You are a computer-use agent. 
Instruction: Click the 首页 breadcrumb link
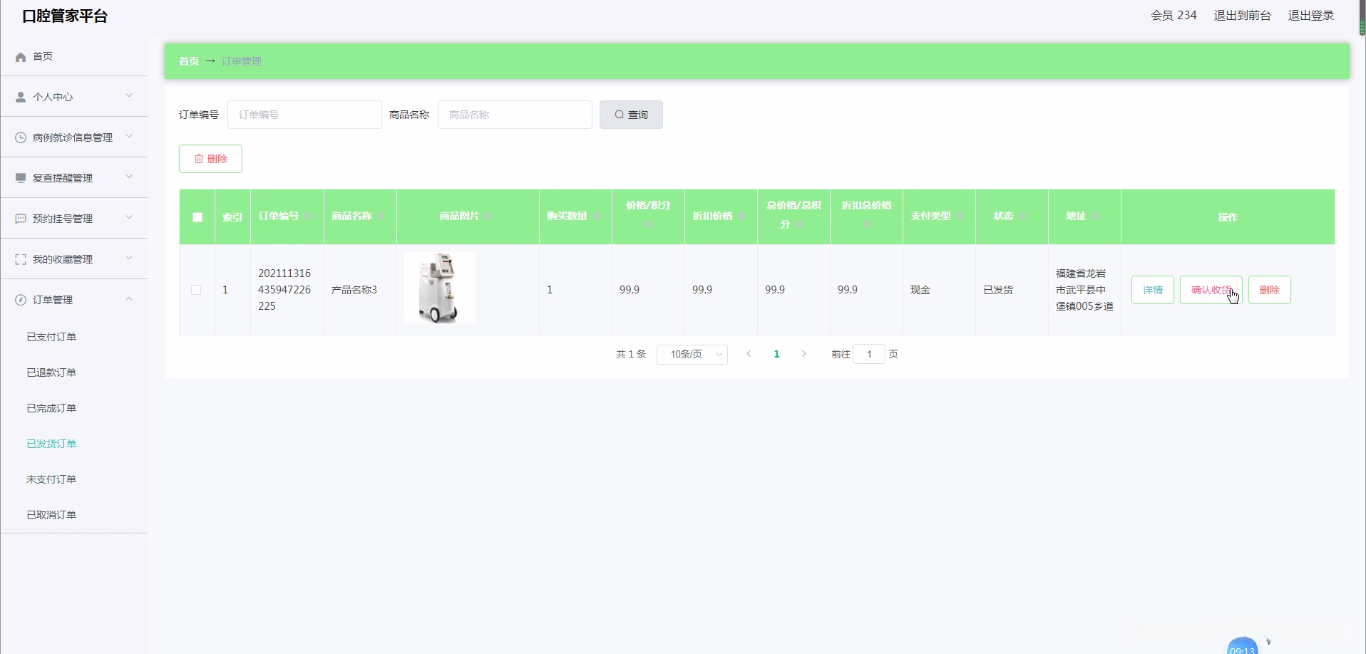[x=188, y=62]
